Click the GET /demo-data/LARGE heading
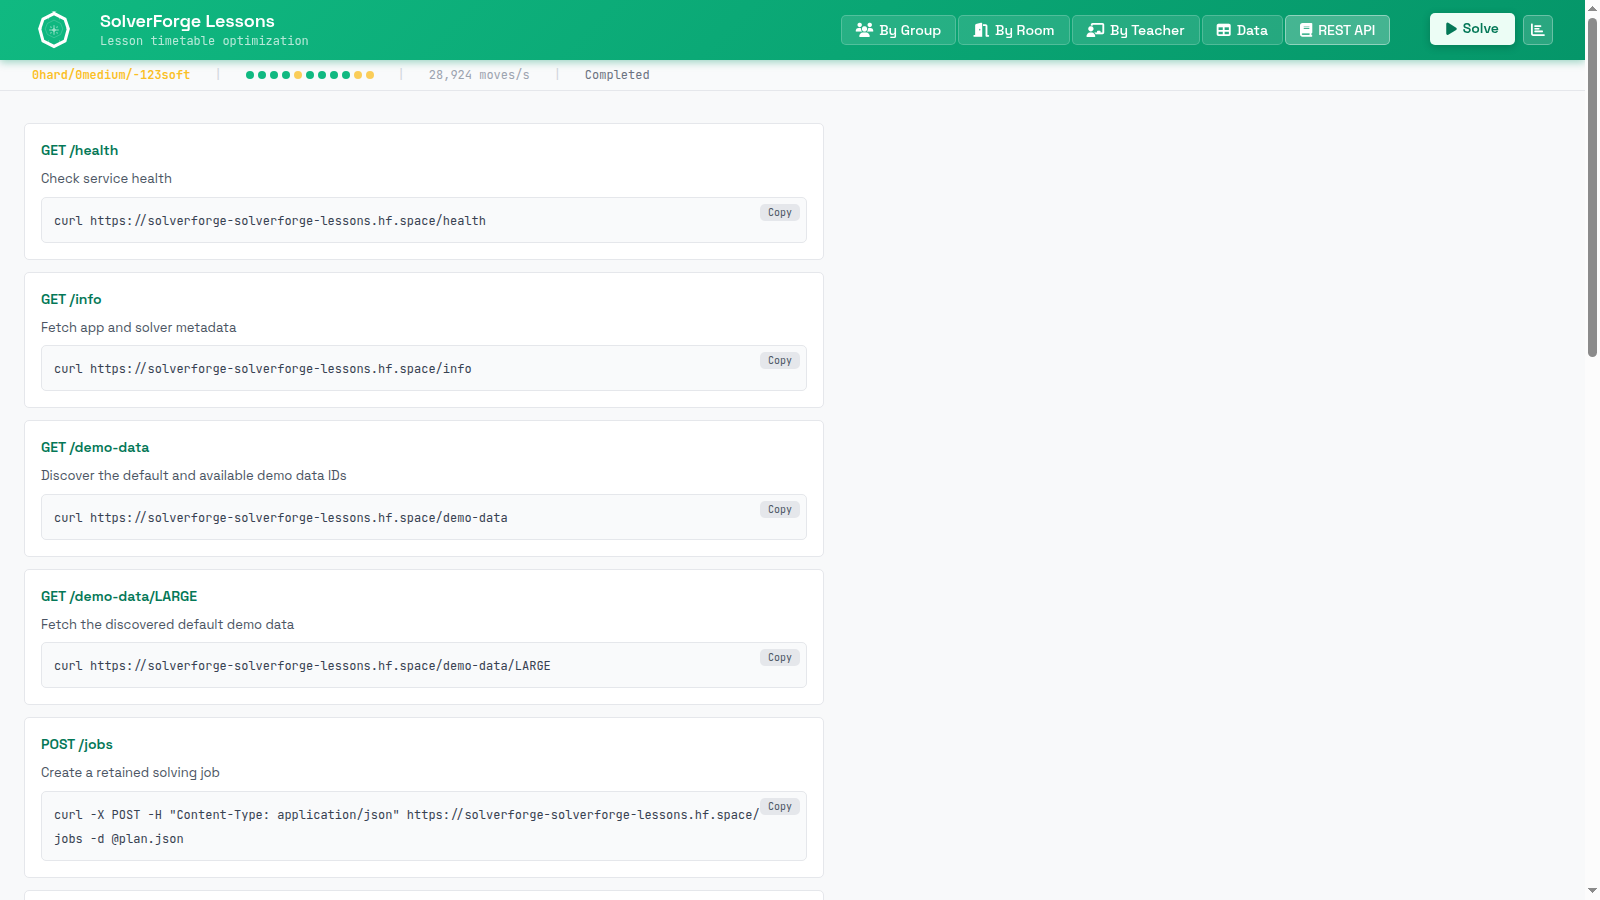Viewport: 1600px width, 900px height. pos(119,596)
